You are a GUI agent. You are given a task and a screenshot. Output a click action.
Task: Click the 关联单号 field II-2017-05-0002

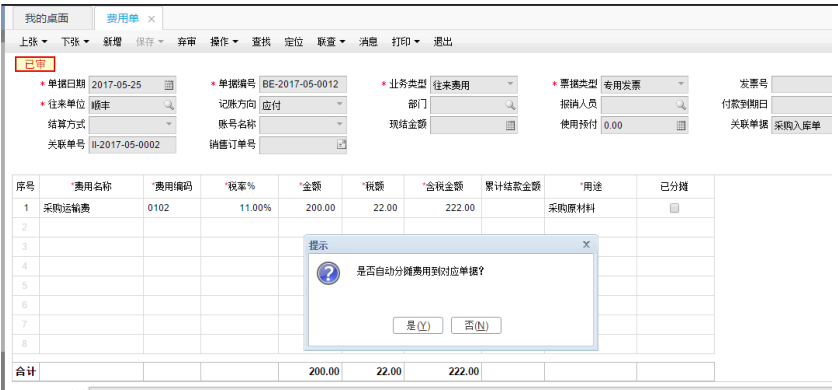[x=133, y=144]
